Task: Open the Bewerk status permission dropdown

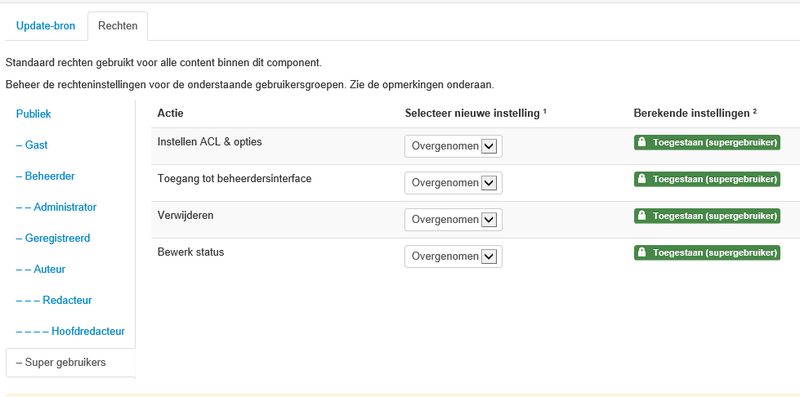Action: click(453, 257)
